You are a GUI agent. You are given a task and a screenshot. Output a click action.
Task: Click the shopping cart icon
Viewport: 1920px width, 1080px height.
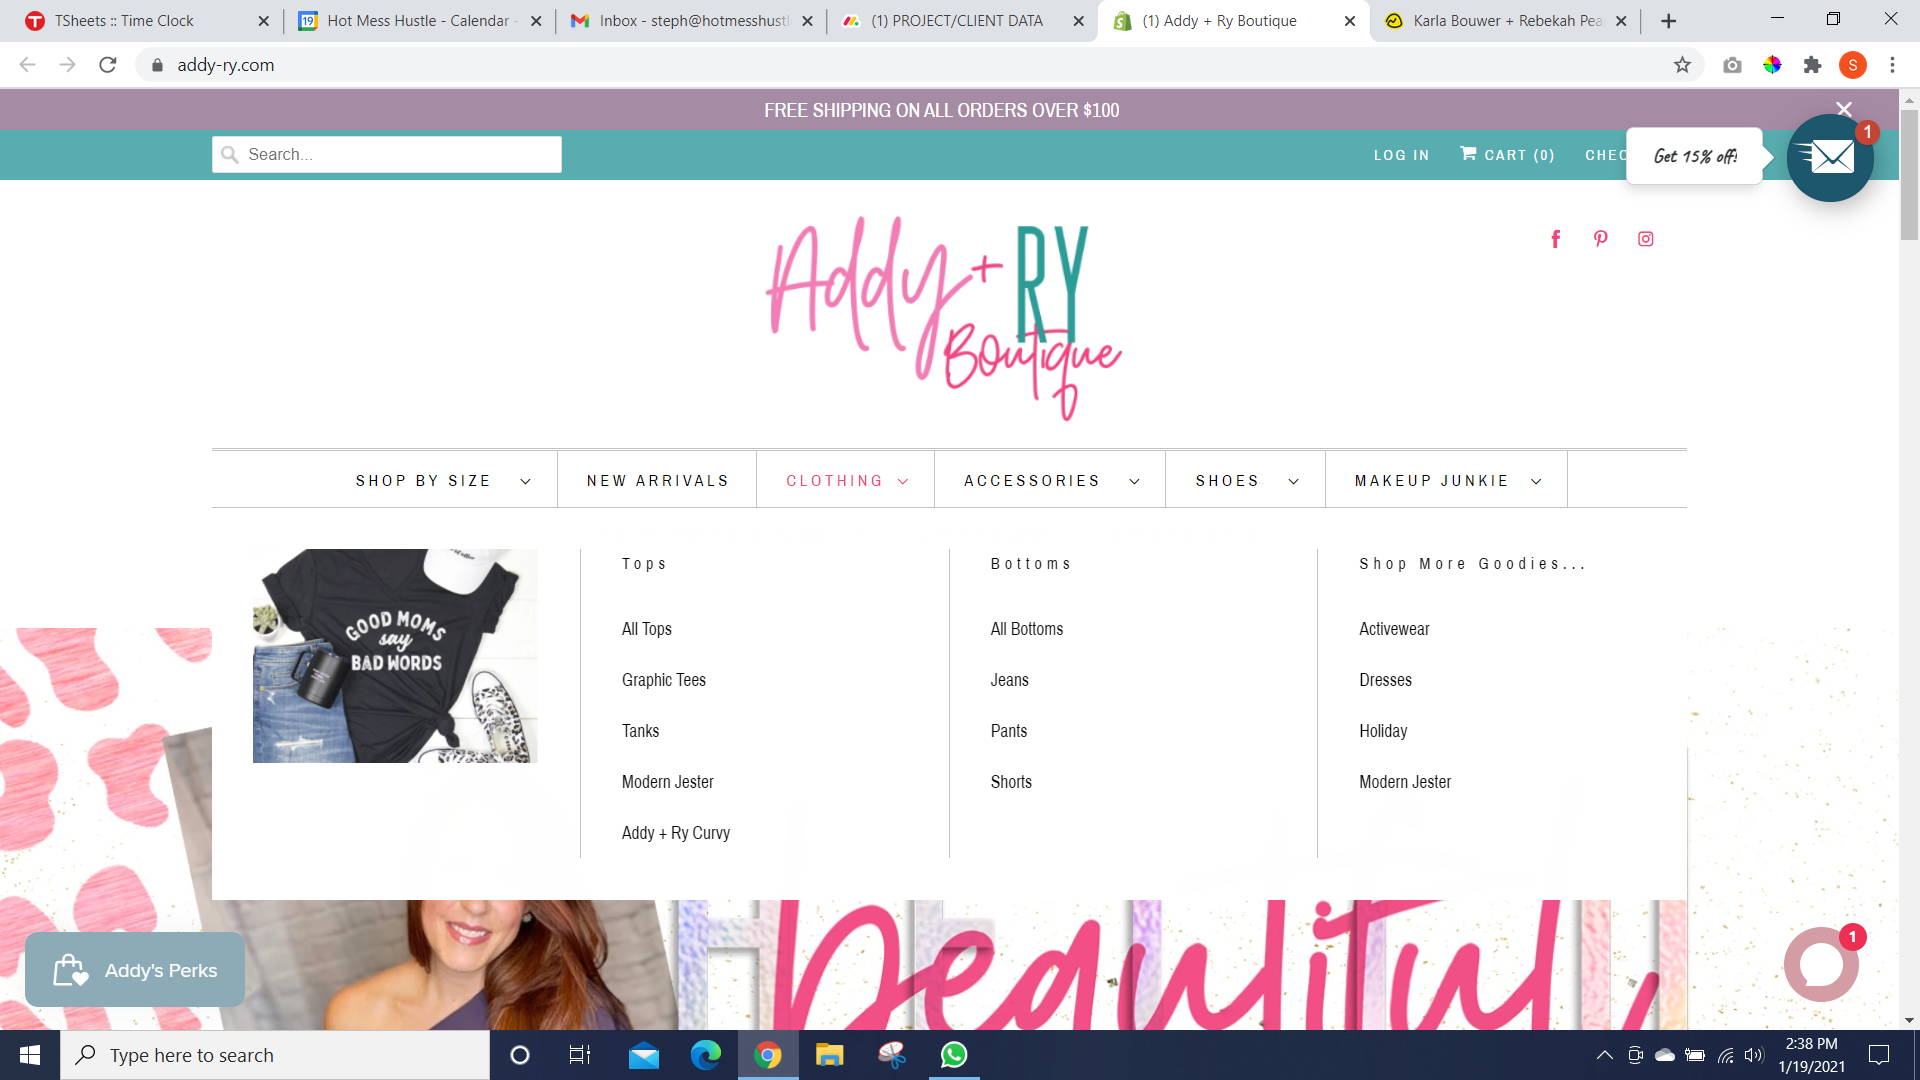[1468, 153]
